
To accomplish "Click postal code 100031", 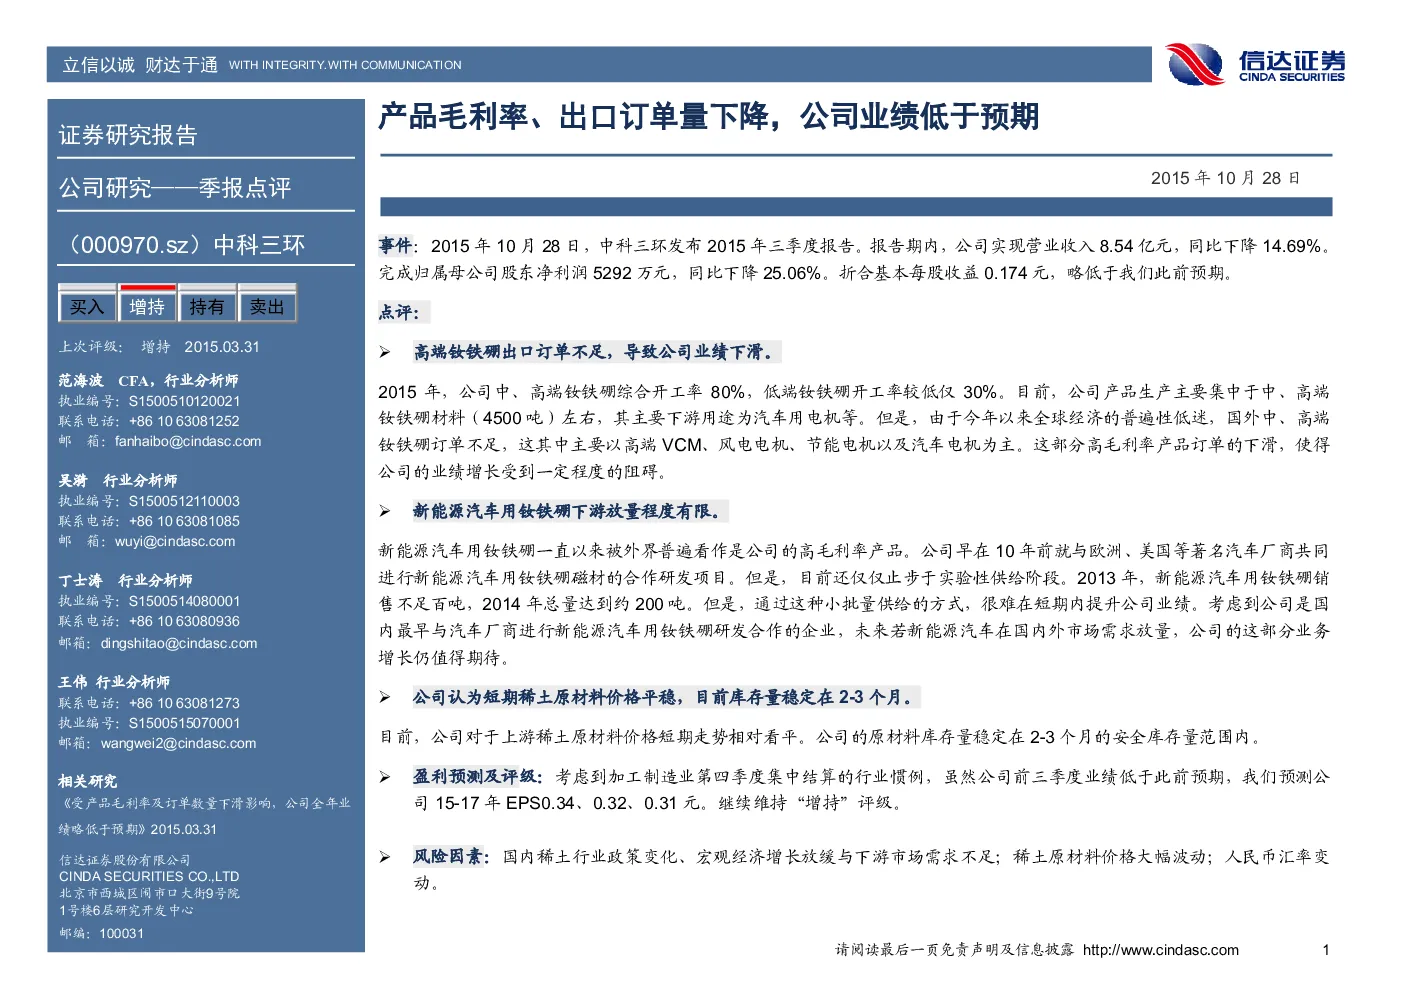I will click(x=121, y=933).
